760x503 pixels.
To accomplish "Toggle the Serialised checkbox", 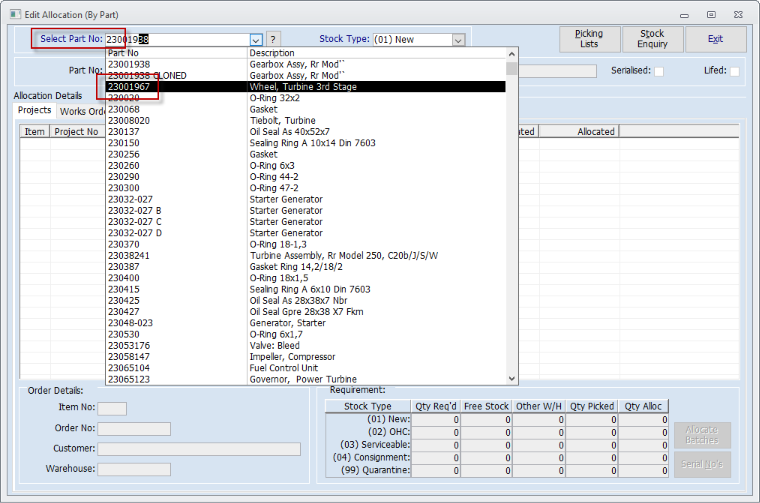I will [x=659, y=71].
